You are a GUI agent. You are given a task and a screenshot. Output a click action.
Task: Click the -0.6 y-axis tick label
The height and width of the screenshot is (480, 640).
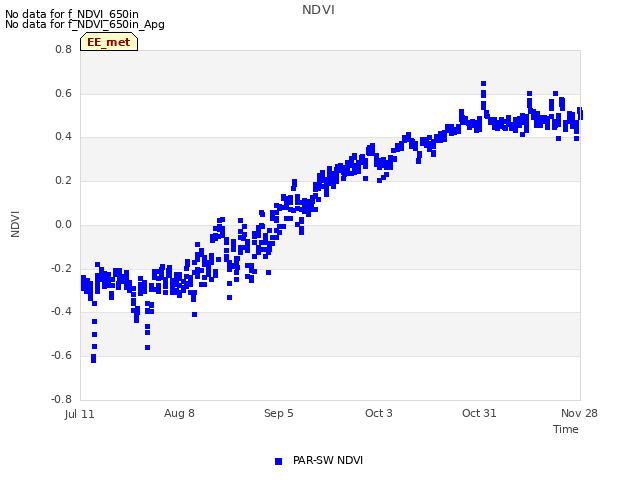[62, 356]
